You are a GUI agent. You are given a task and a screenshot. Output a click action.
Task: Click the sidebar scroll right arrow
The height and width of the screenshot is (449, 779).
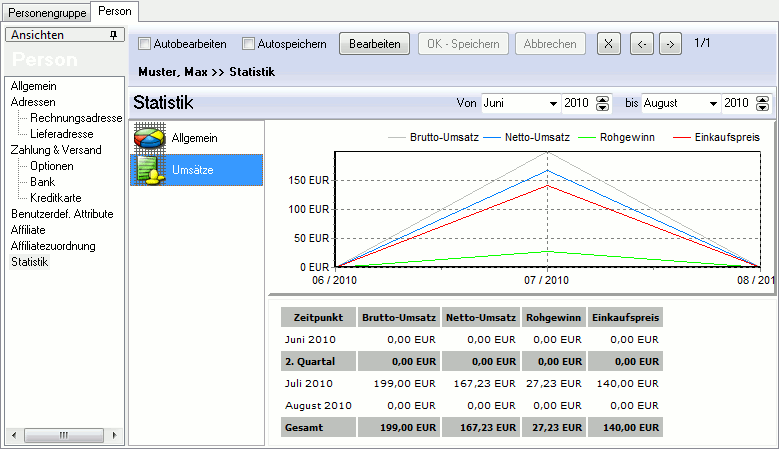click(x=115, y=436)
